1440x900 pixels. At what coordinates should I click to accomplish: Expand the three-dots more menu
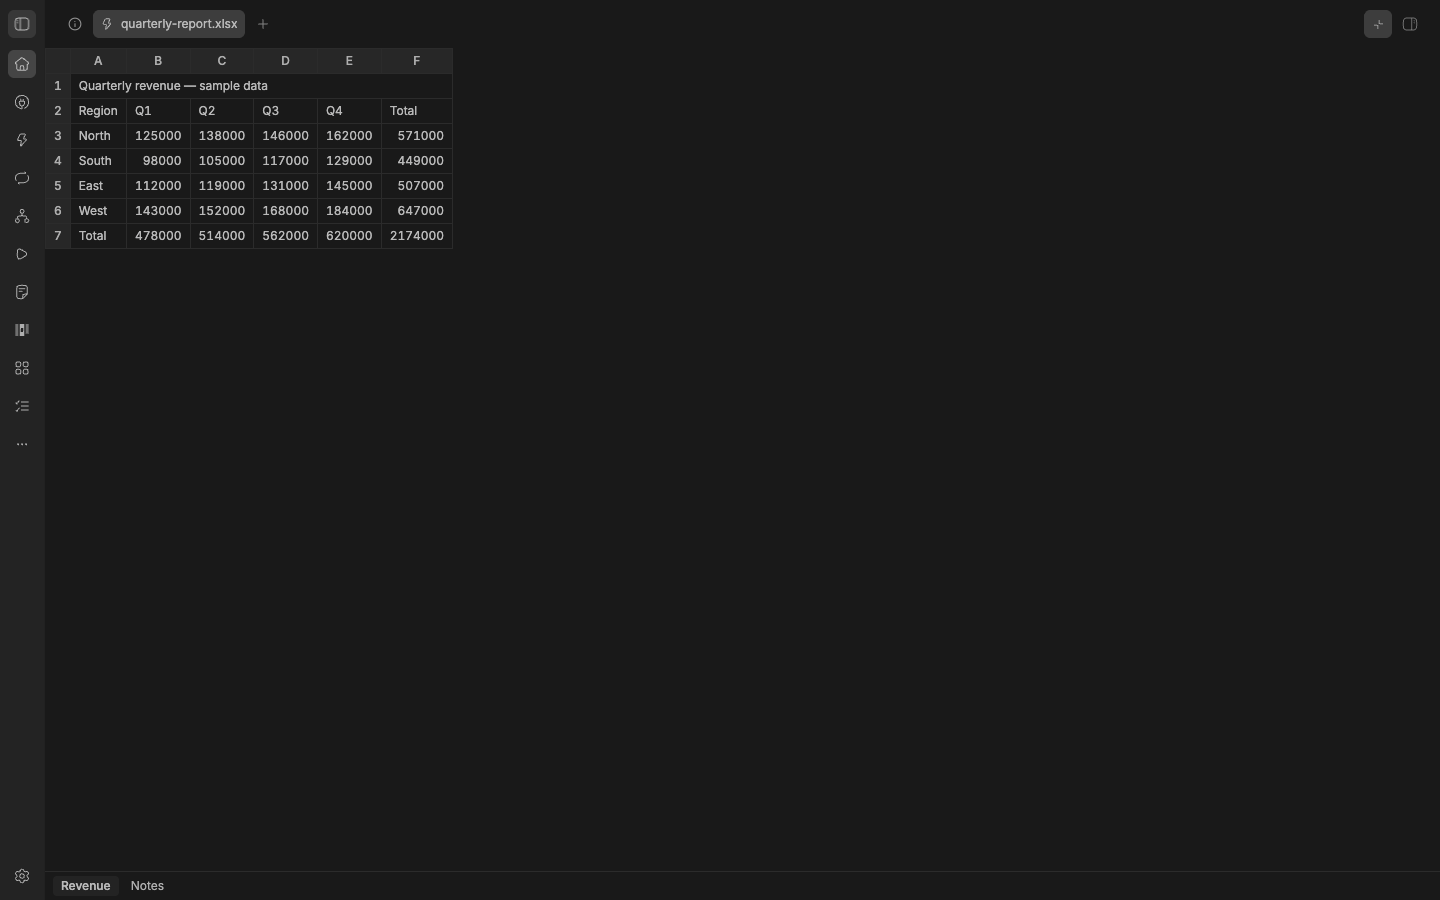click(x=22, y=445)
